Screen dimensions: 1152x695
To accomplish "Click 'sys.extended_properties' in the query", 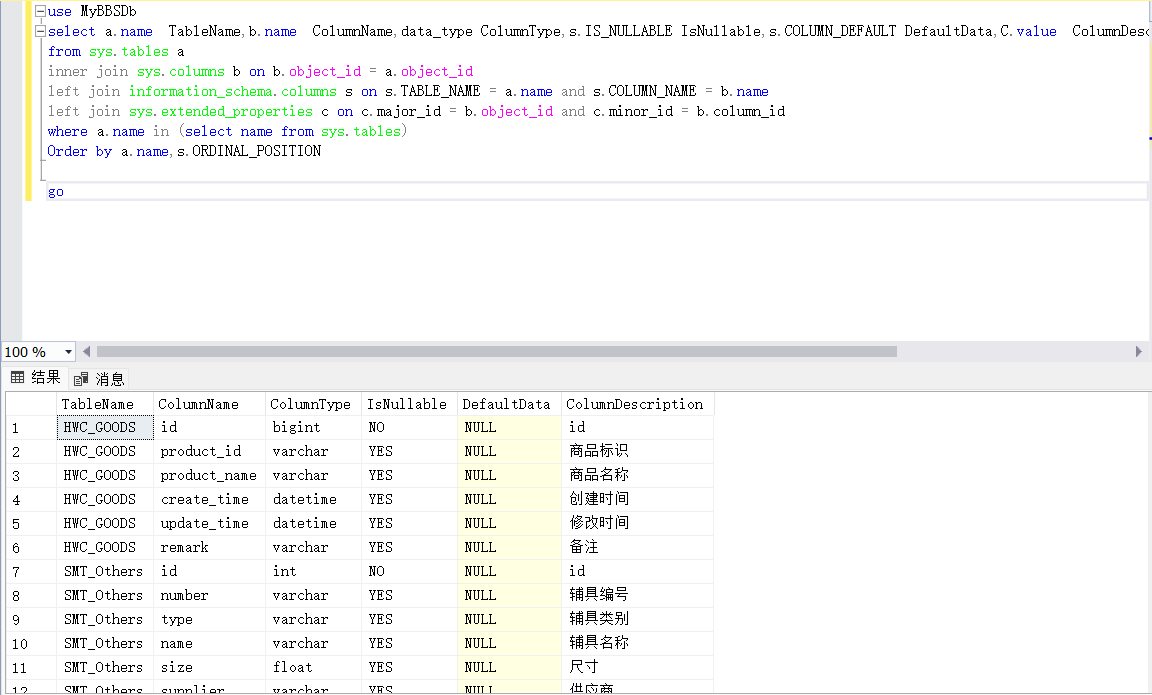I will 221,112.
